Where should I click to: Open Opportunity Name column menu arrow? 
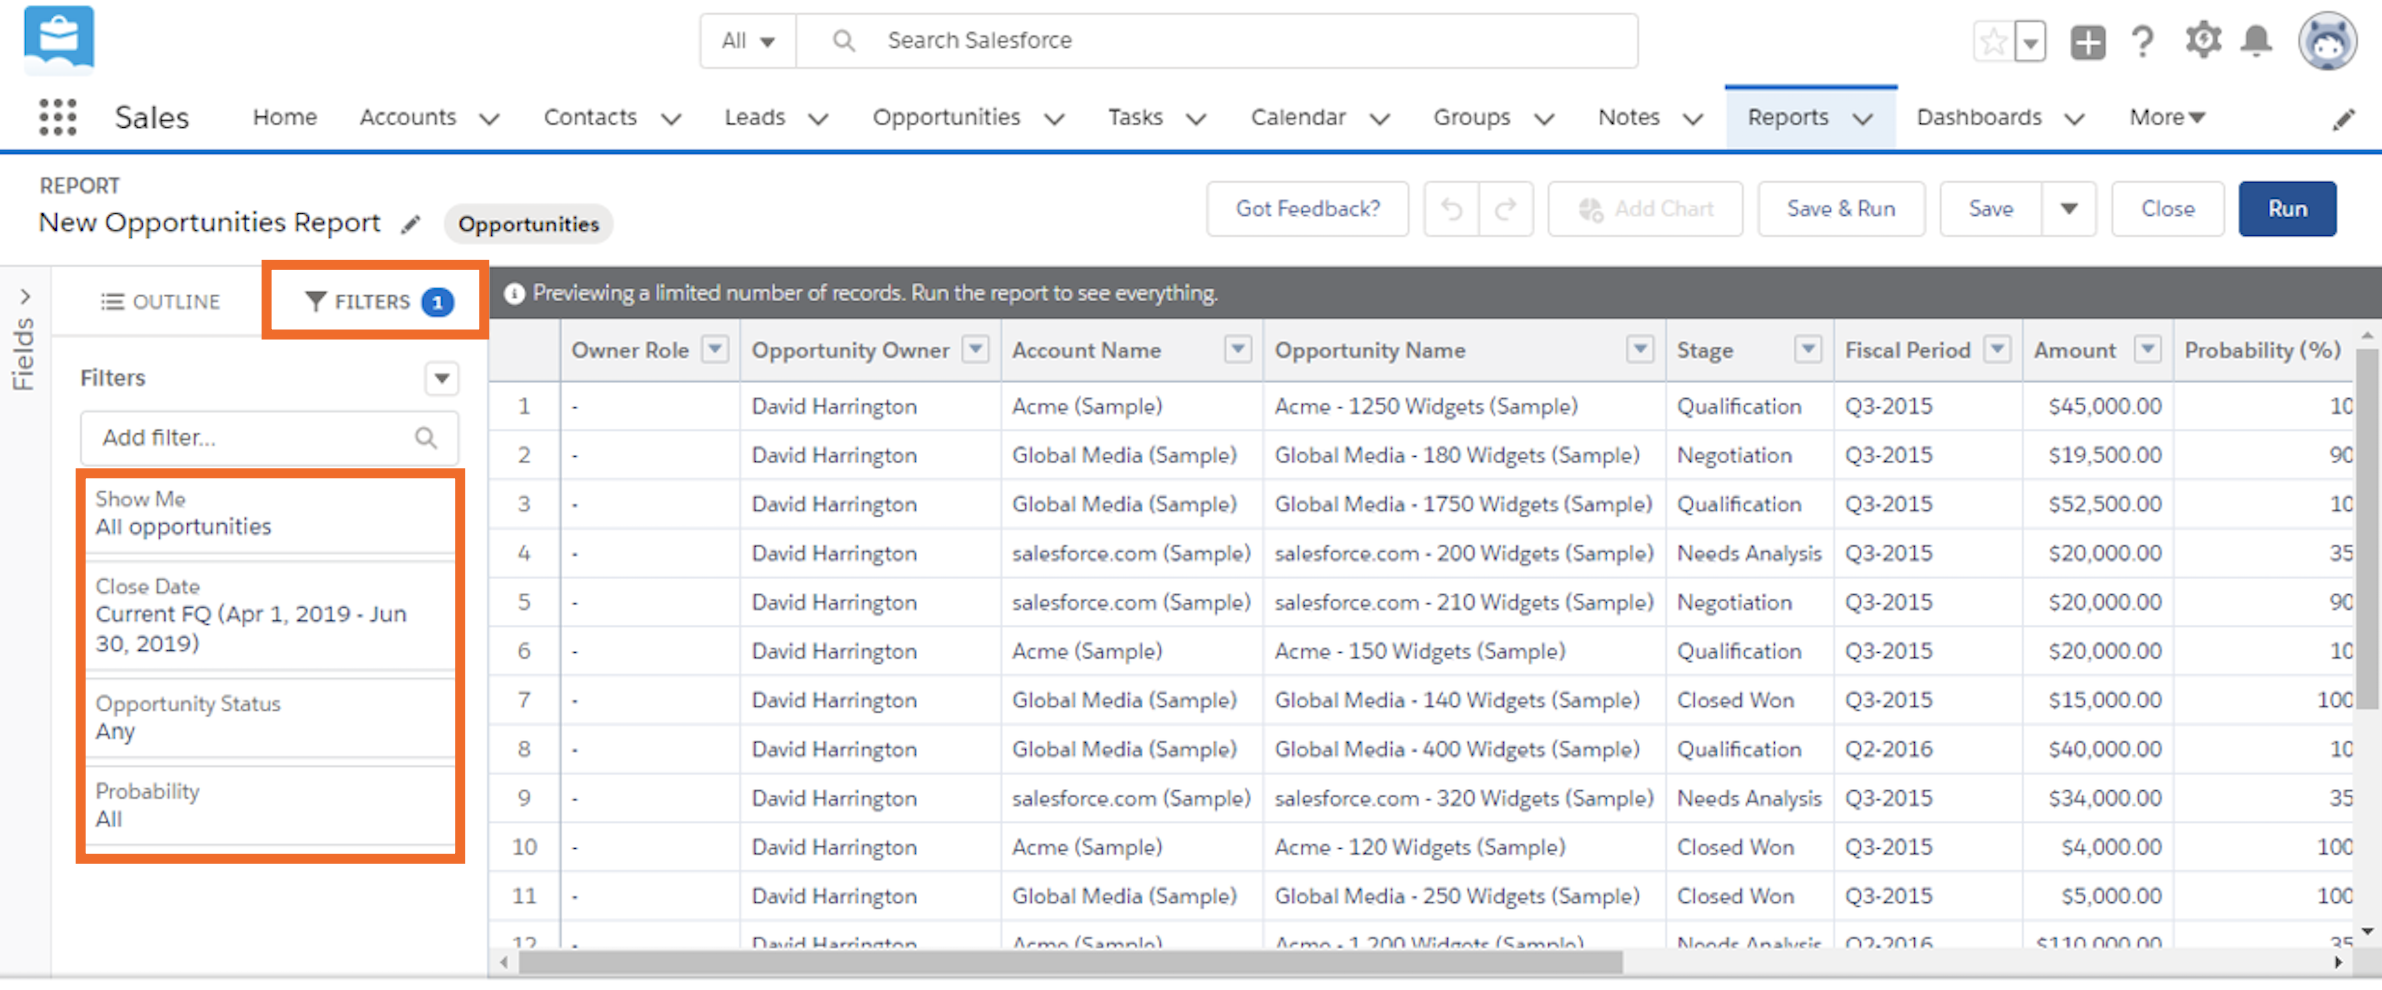1640,349
